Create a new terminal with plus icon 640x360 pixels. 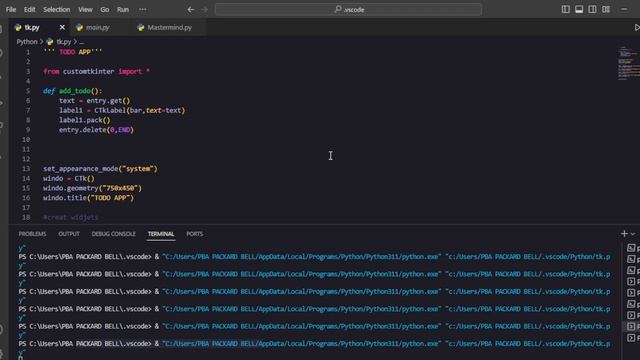coord(624,233)
